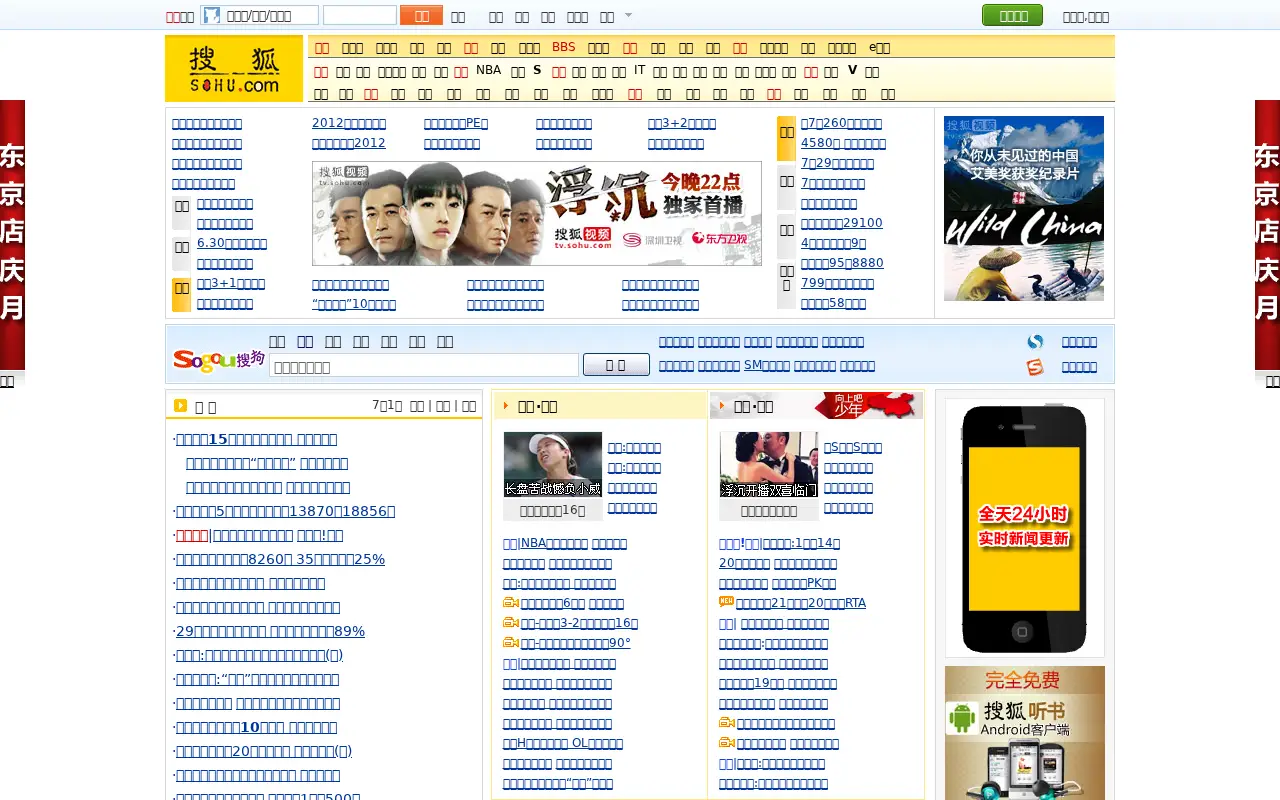Open the bold V navigation link
The image size is (1280, 800).
click(x=852, y=70)
